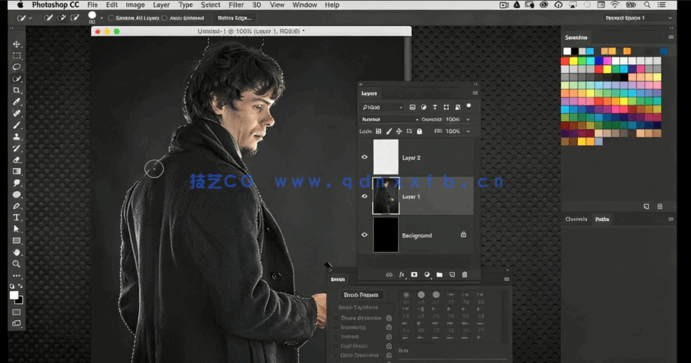Screen dimensions: 691x363
Task: Enable Sample All Layers checkbox
Action: [111, 18]
